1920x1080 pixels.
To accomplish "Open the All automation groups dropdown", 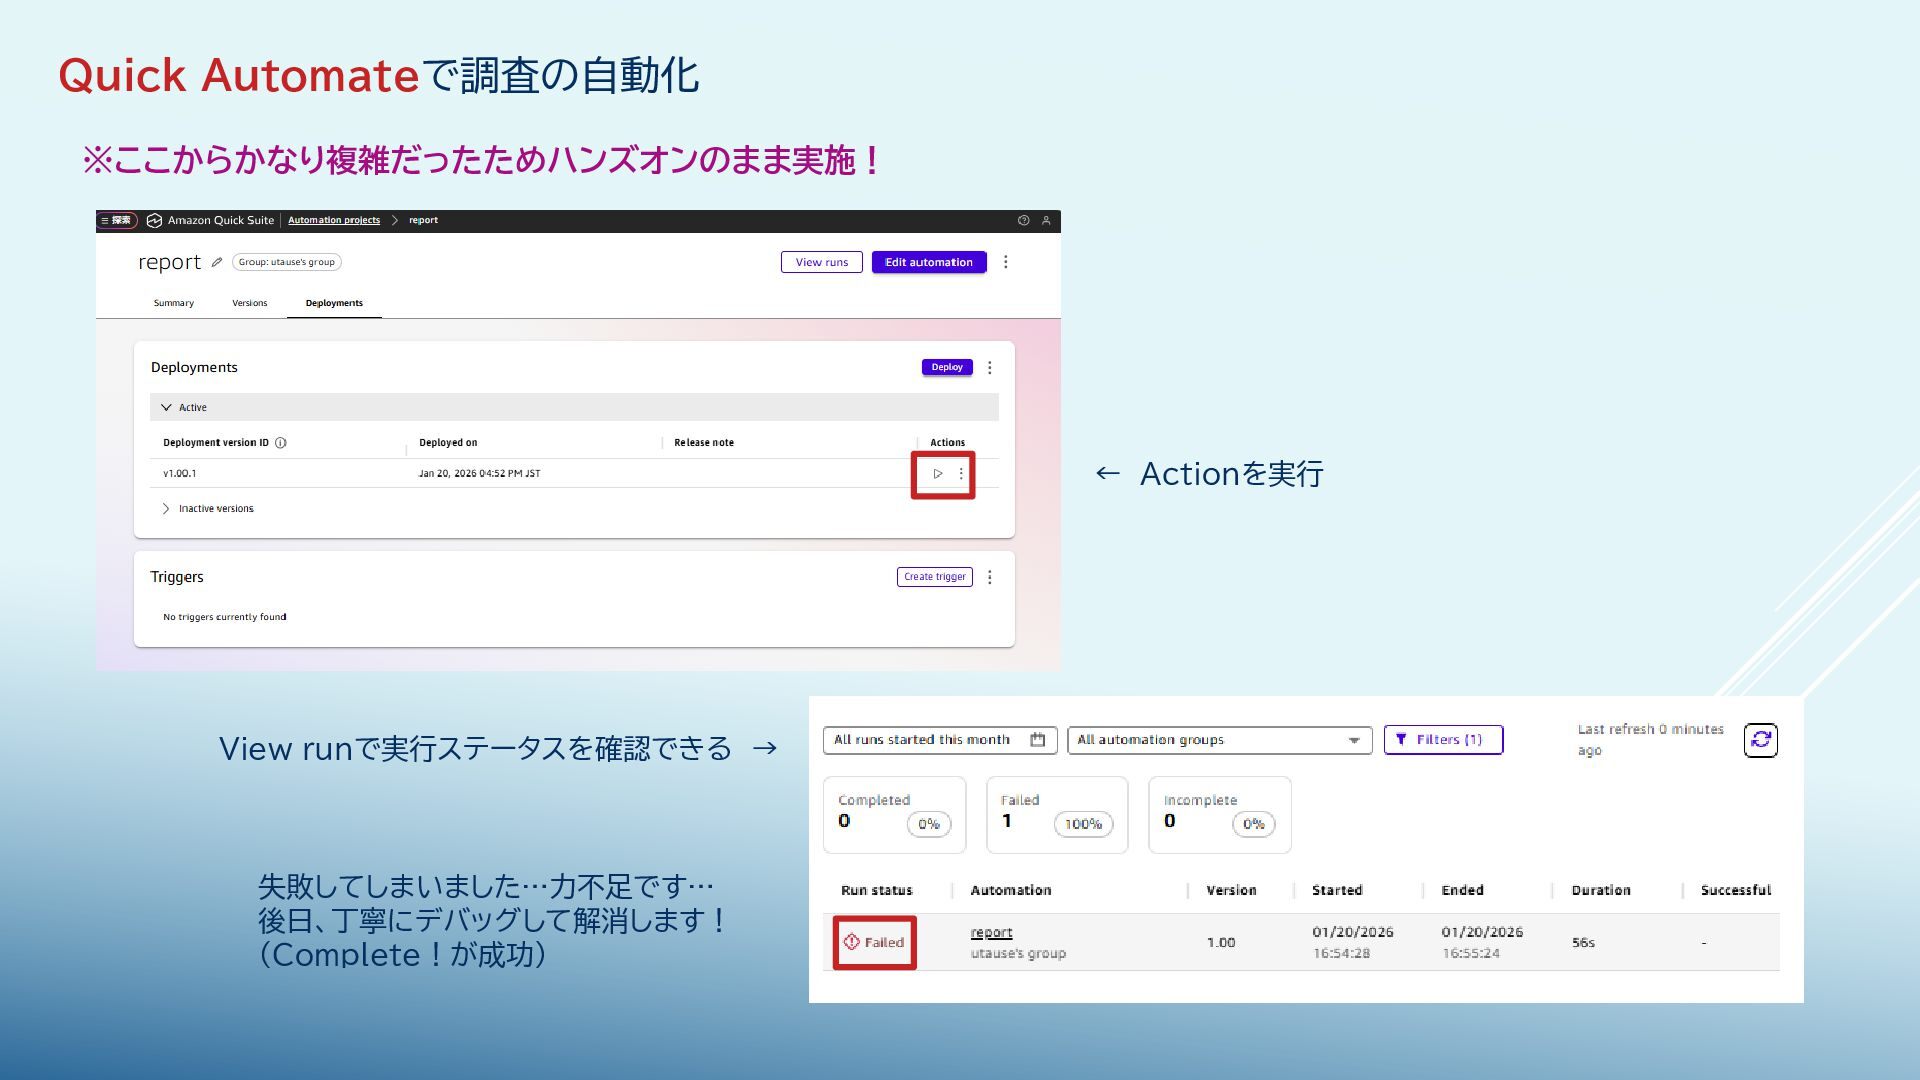I will pos(1219,740).
